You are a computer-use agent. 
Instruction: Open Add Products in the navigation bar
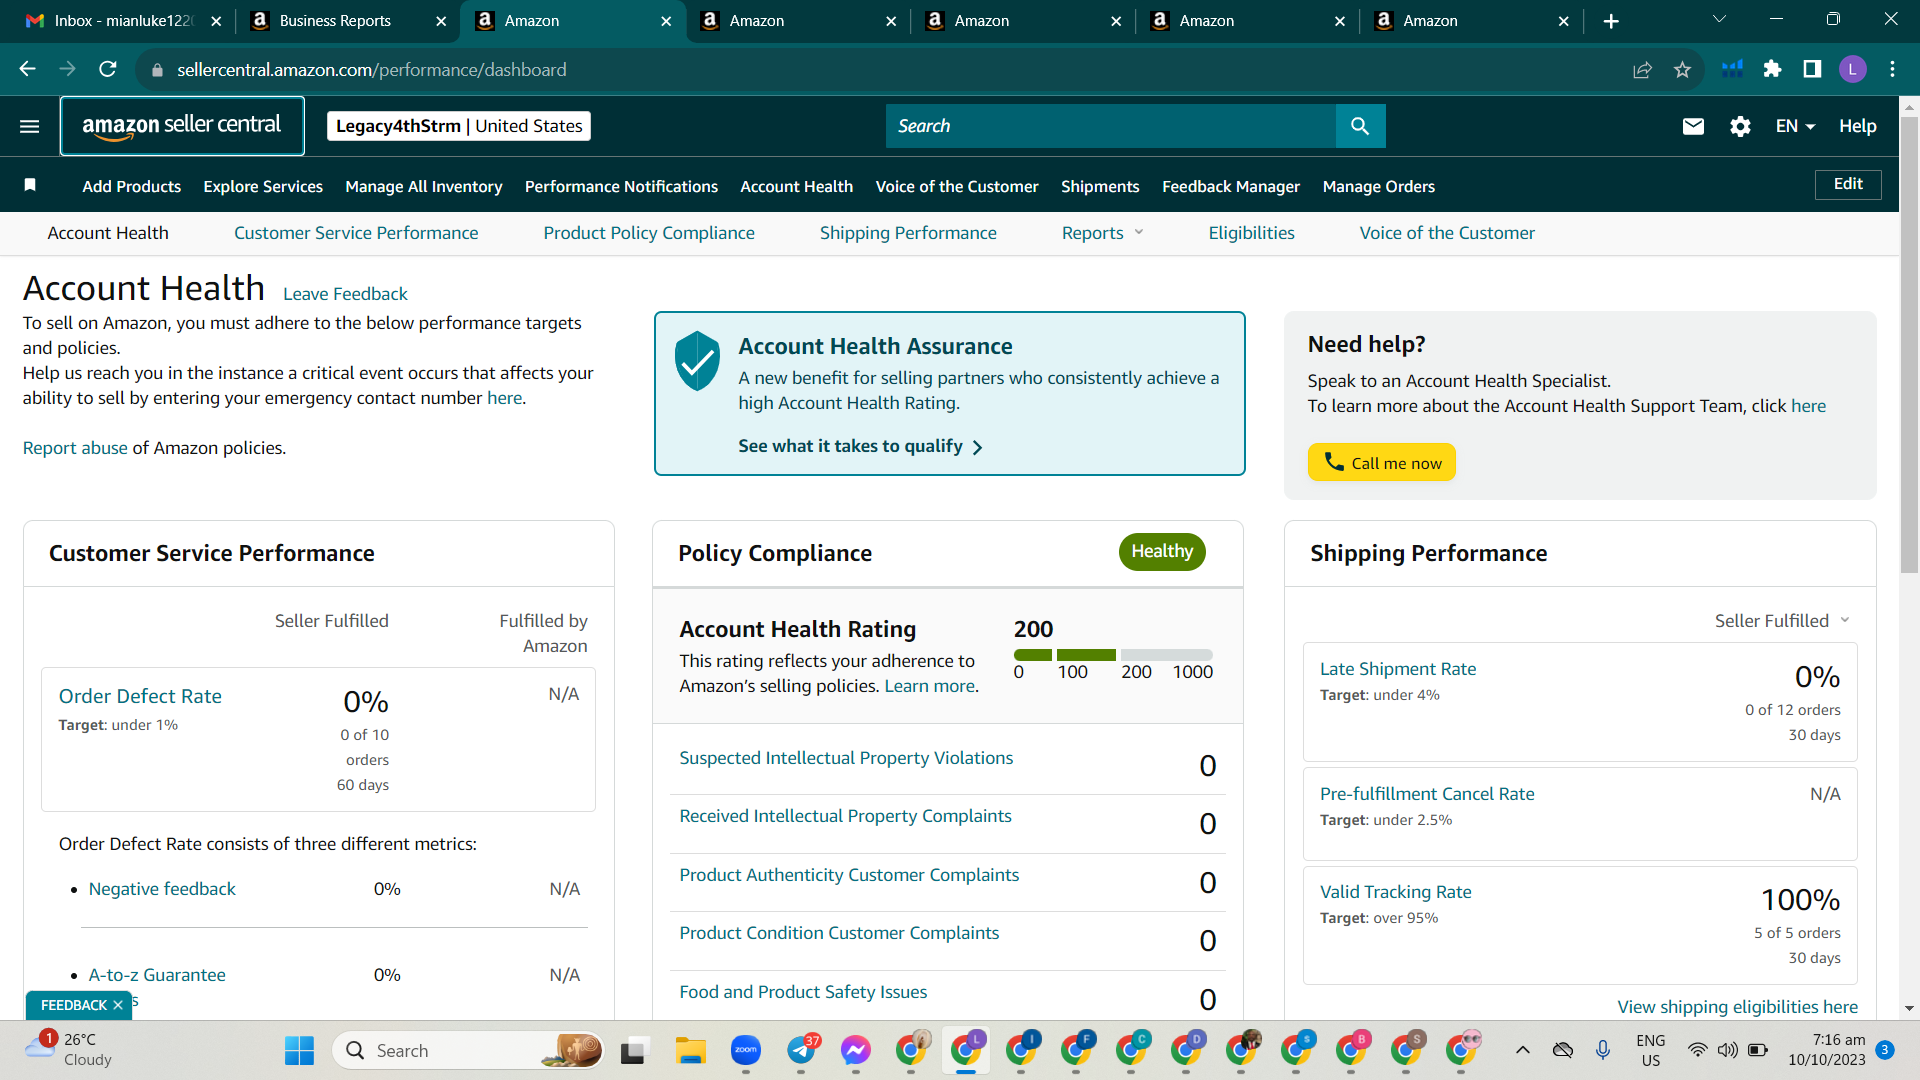coord(132,186)
